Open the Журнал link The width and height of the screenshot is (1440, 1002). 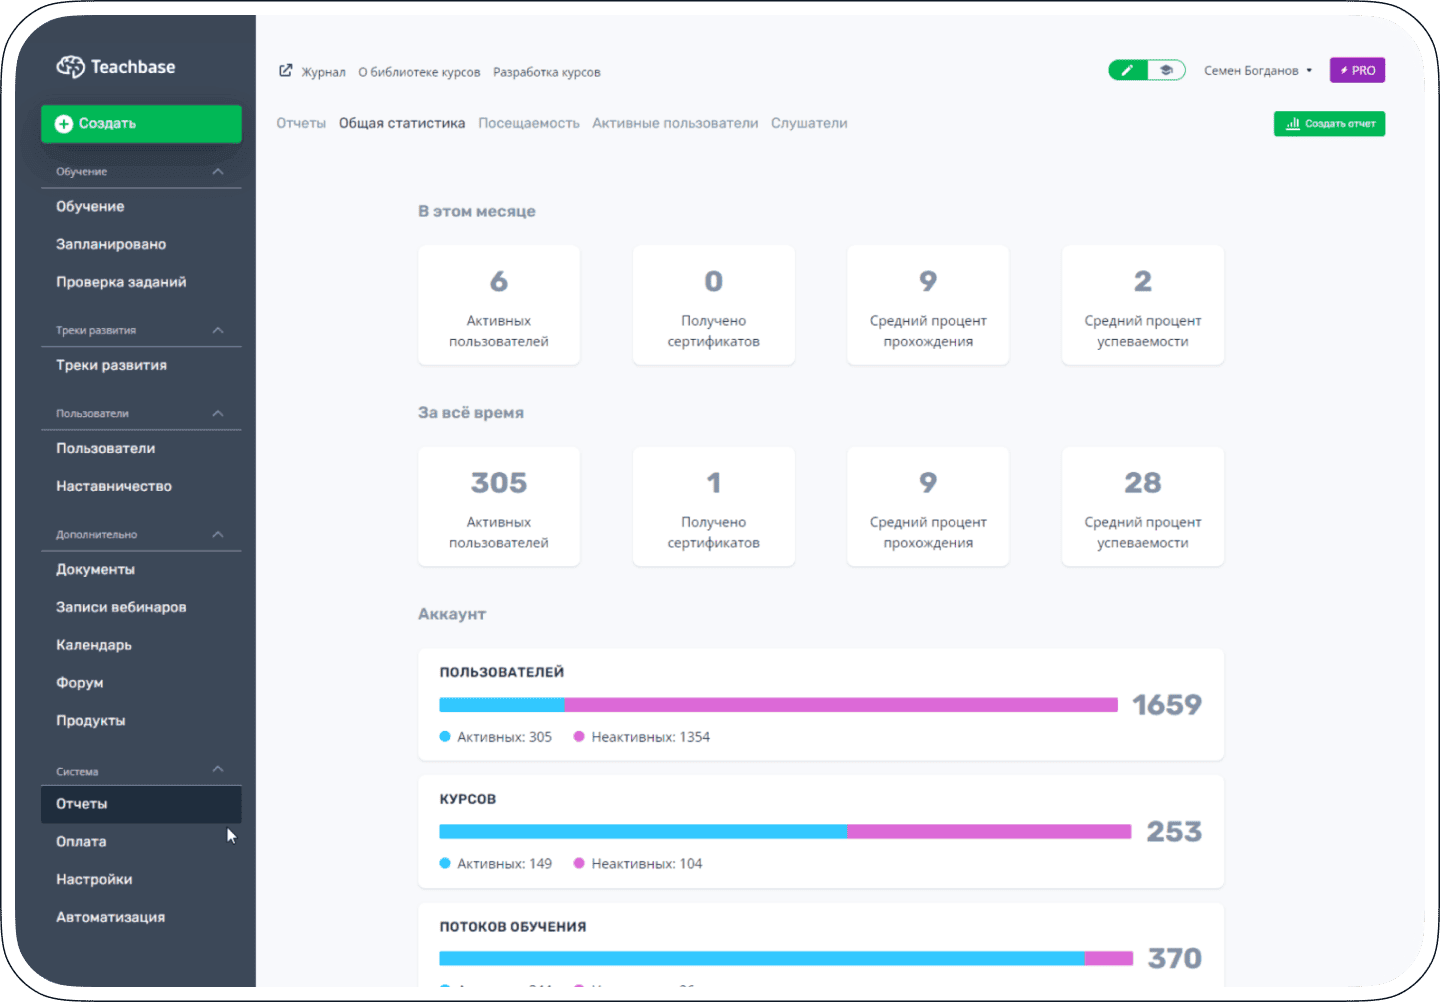click(323, 72)
